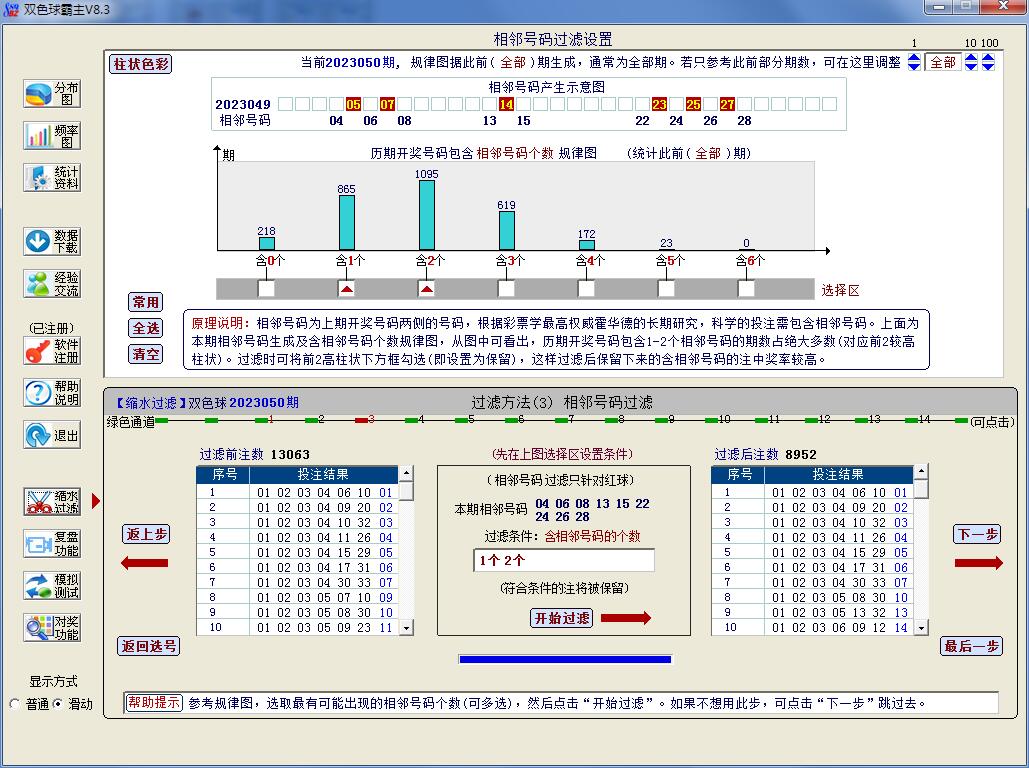Click the period count stepper left of 全部
The width and height of the screenshot is (1029, 768).
(x=913, y=62)
